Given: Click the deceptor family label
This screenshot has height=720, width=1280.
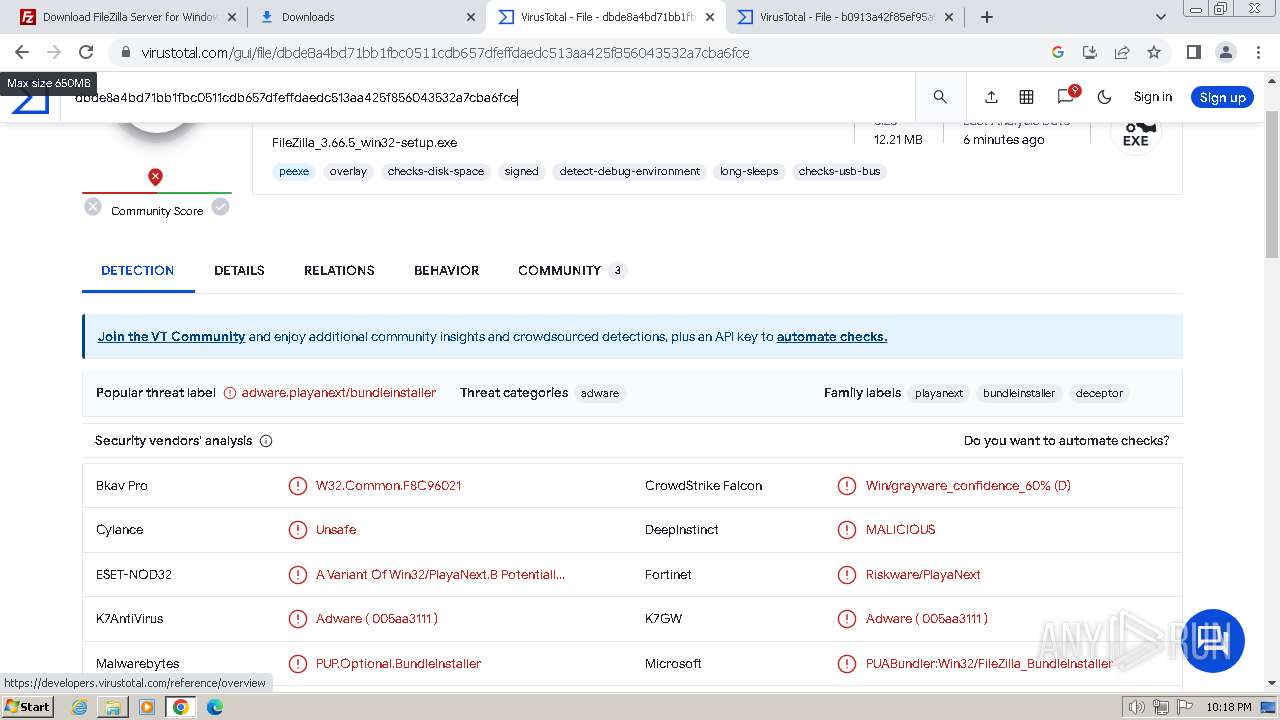Looking at the screenshot, I should point(1099,393).
